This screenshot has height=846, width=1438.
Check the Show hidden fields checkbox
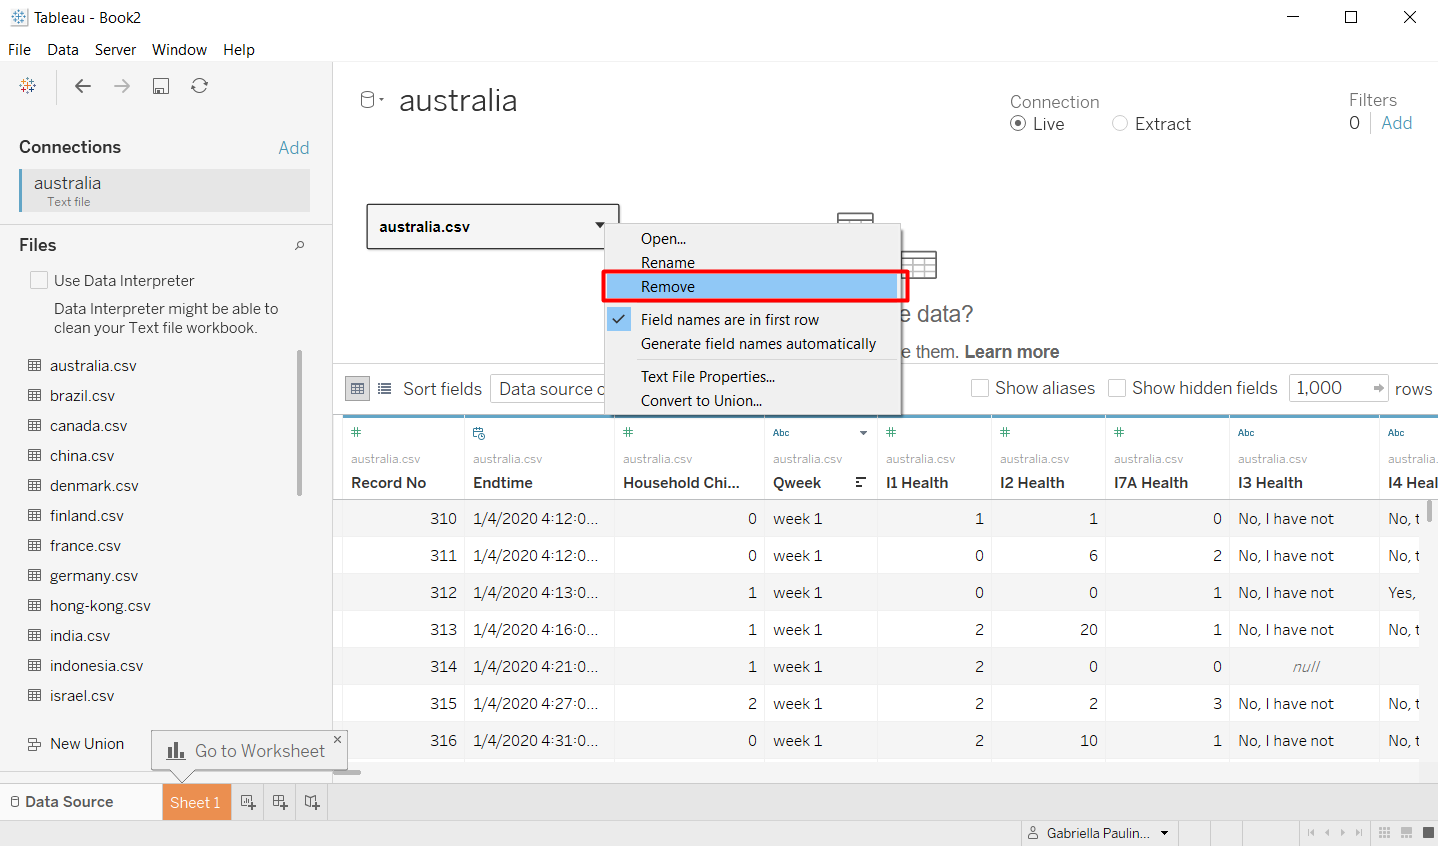tap(1117, 388)
